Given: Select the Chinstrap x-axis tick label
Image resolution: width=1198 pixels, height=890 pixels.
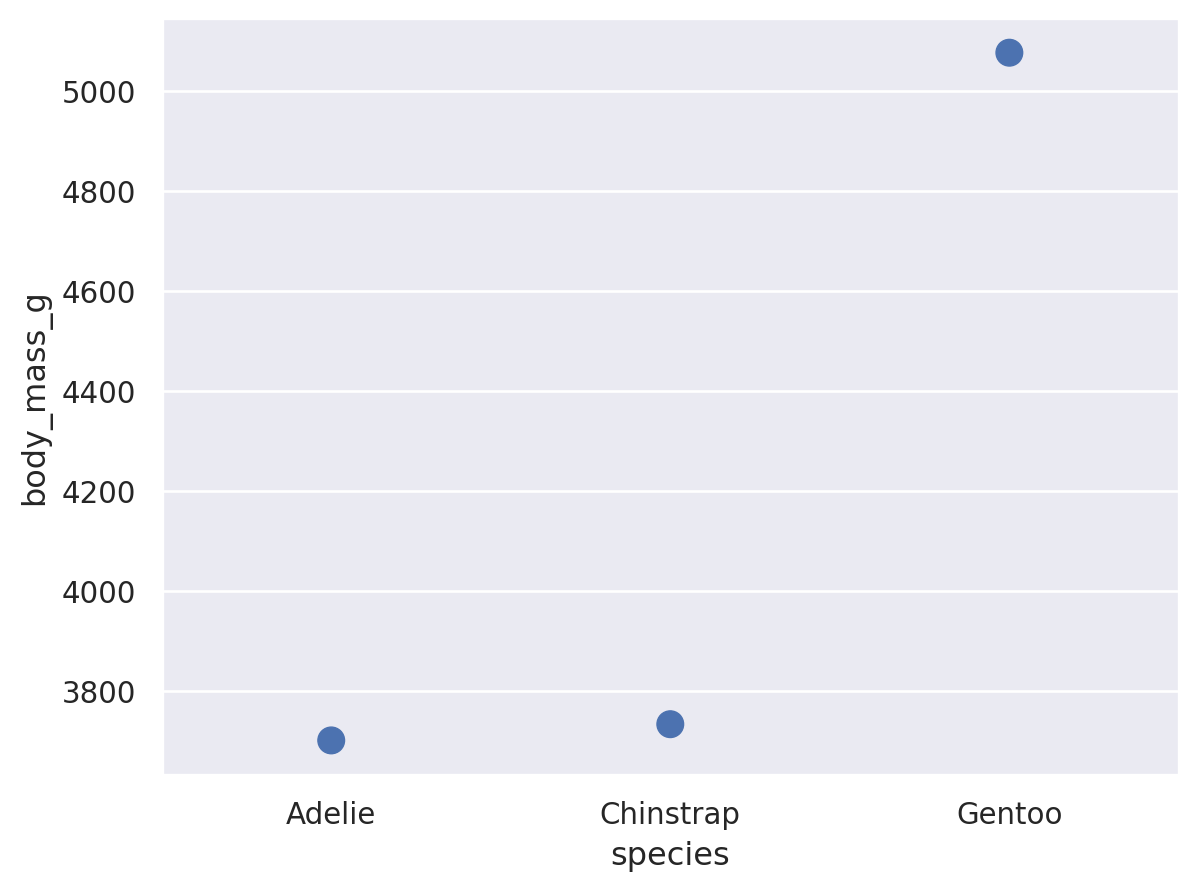Looking at the screenshot, I should [x=669, y=814].
